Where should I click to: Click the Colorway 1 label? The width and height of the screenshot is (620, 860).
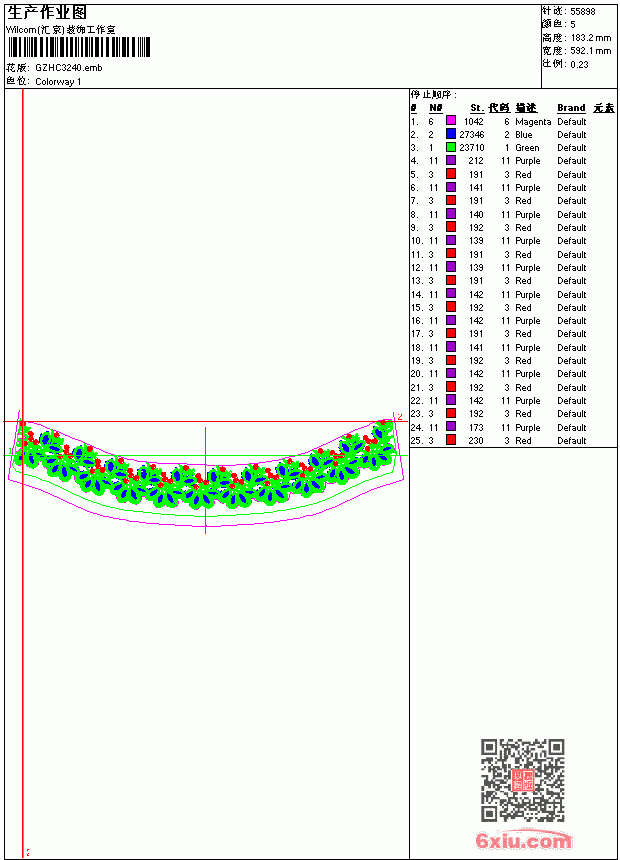58,82
